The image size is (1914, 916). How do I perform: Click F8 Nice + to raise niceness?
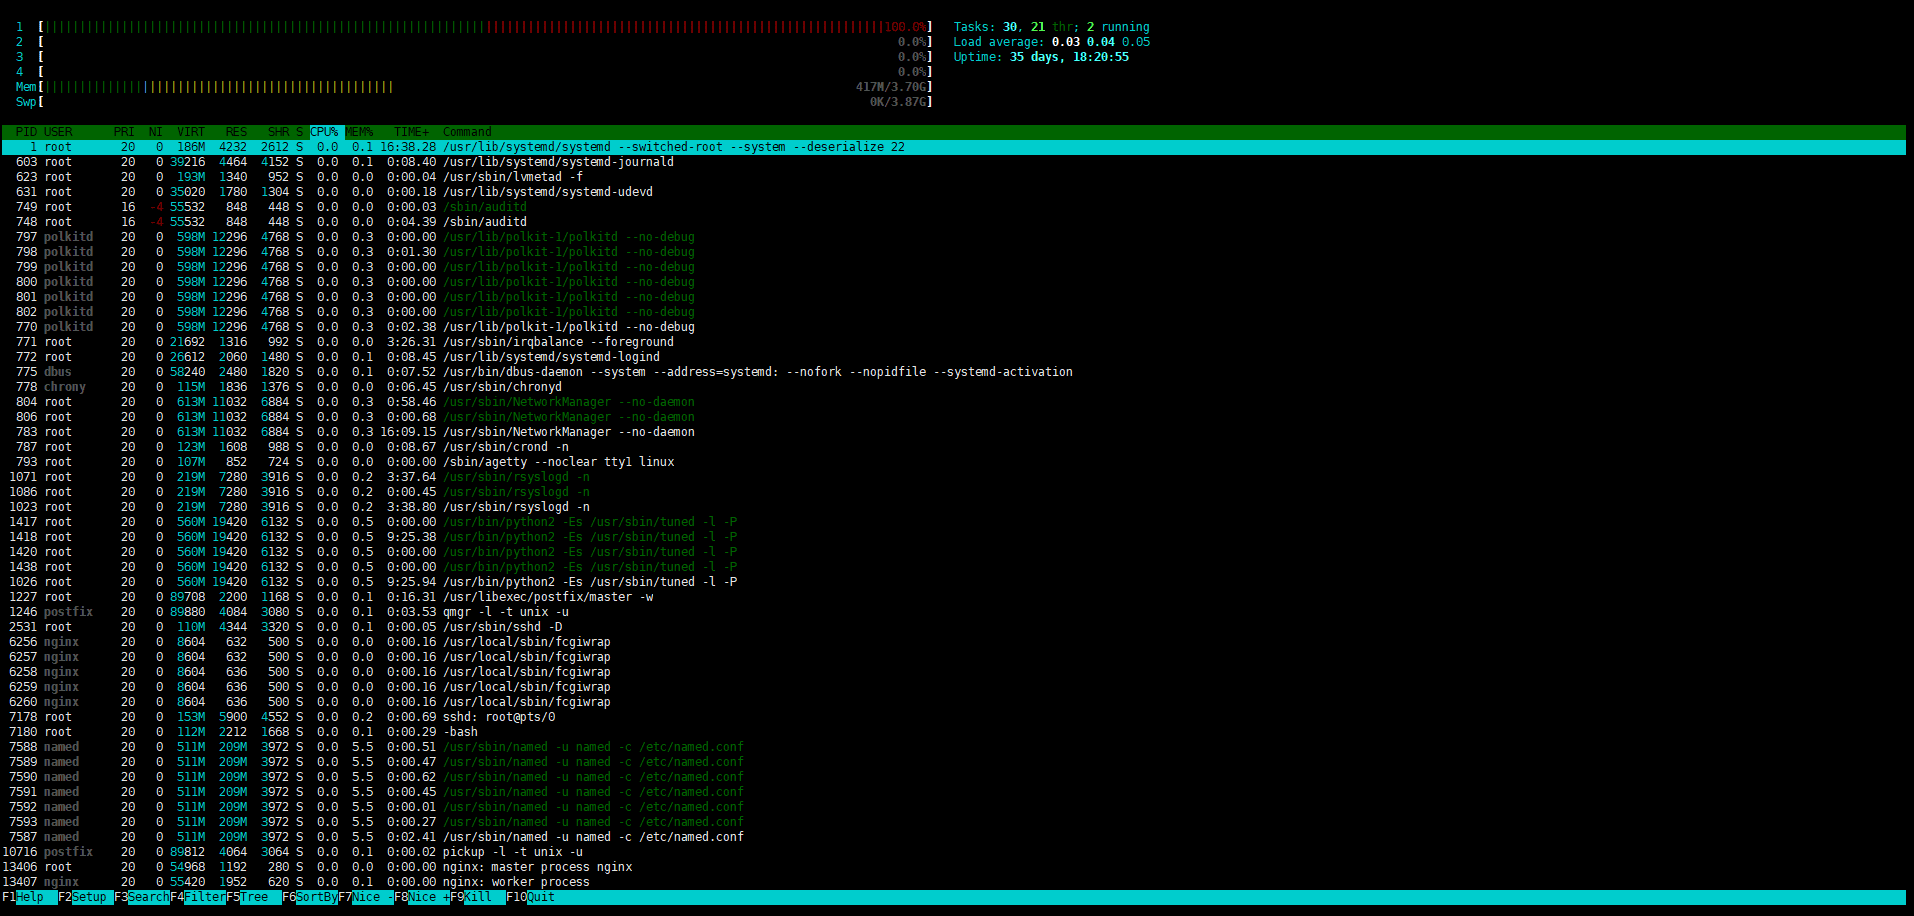click(x=422, y=897)
